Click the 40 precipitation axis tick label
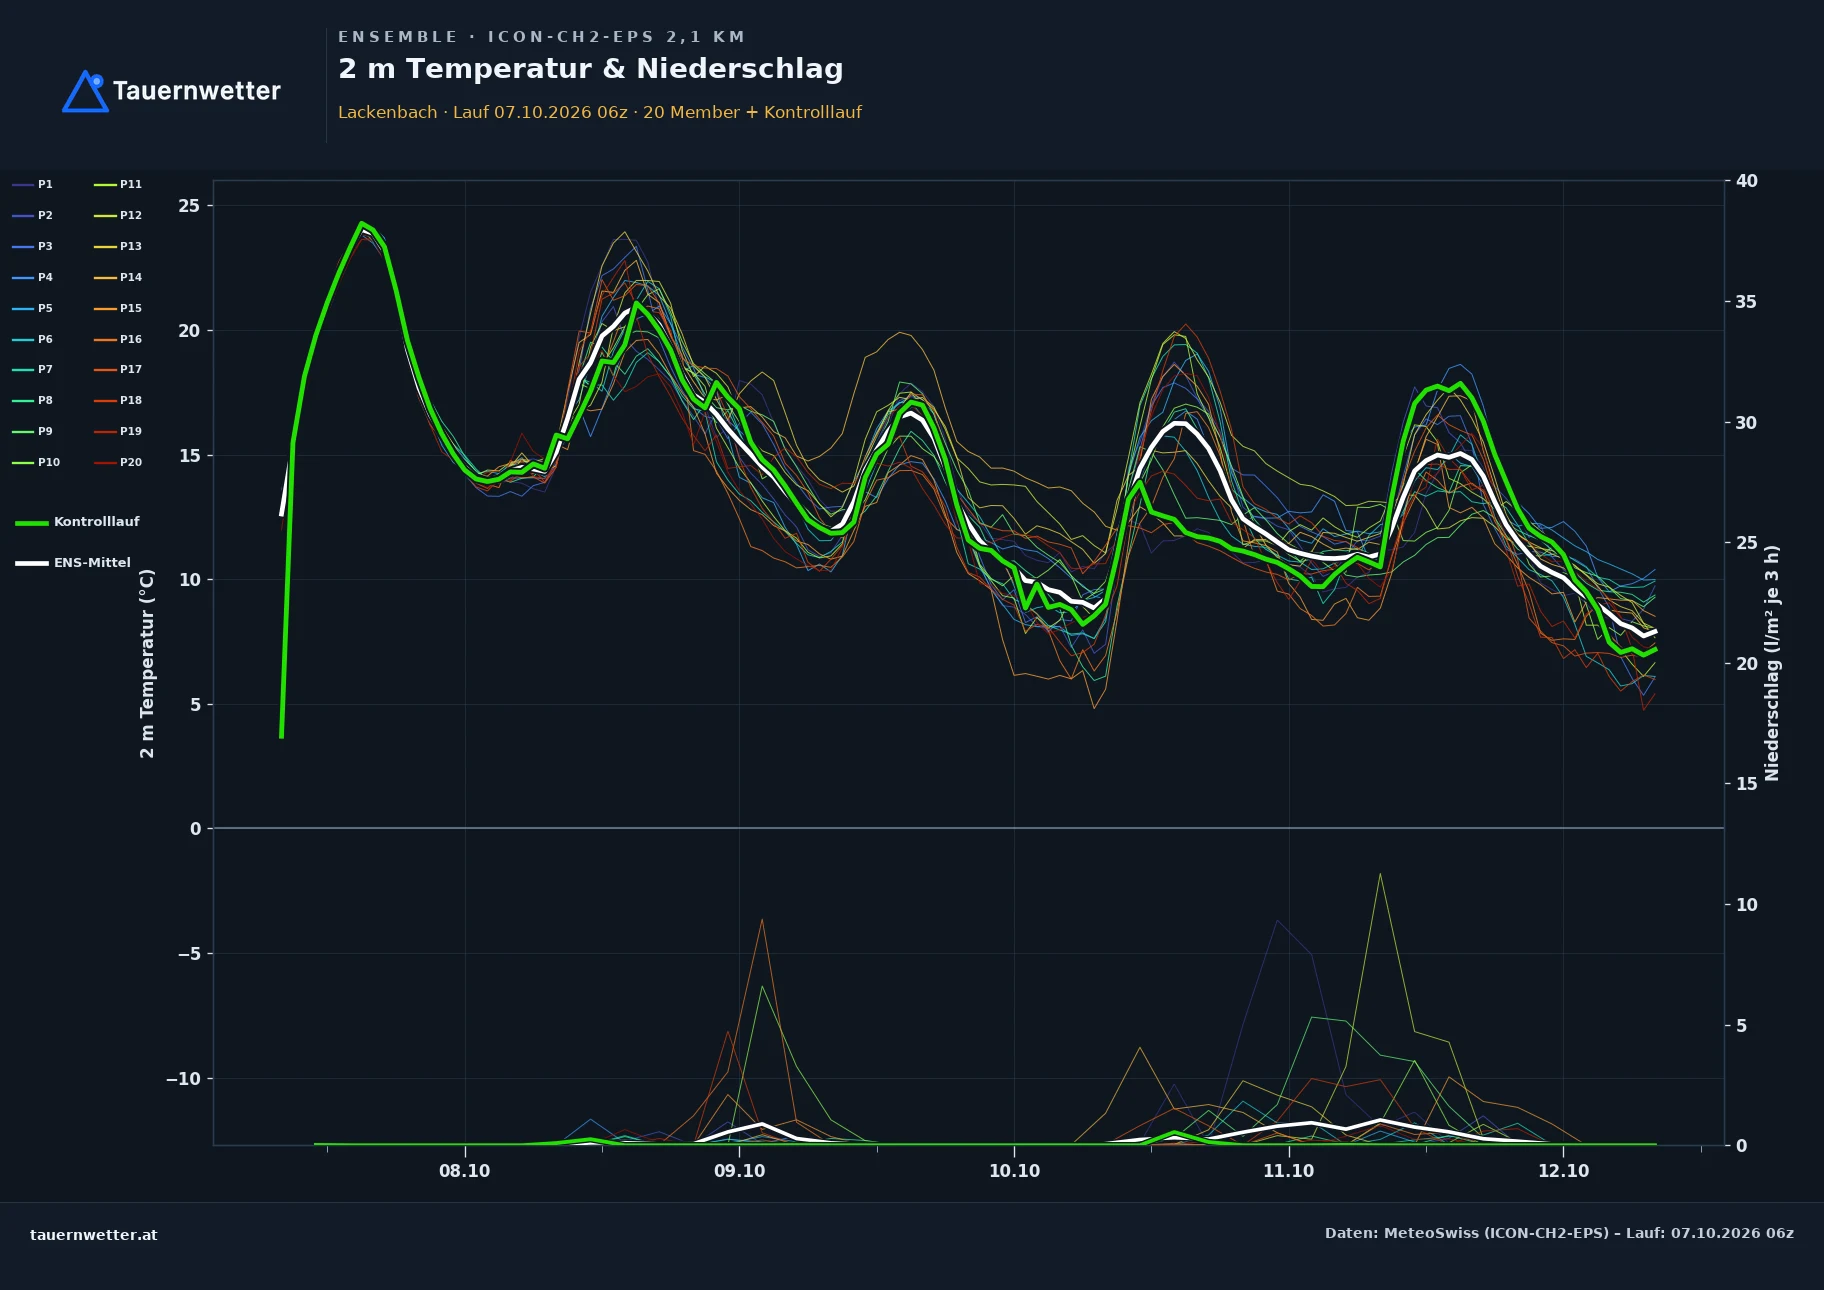 (1747, 181)
